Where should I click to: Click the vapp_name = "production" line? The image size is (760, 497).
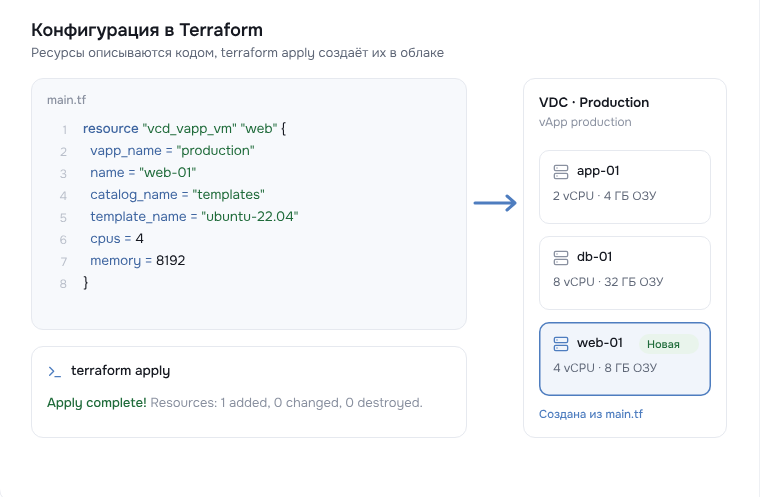(x=172, y=151)
